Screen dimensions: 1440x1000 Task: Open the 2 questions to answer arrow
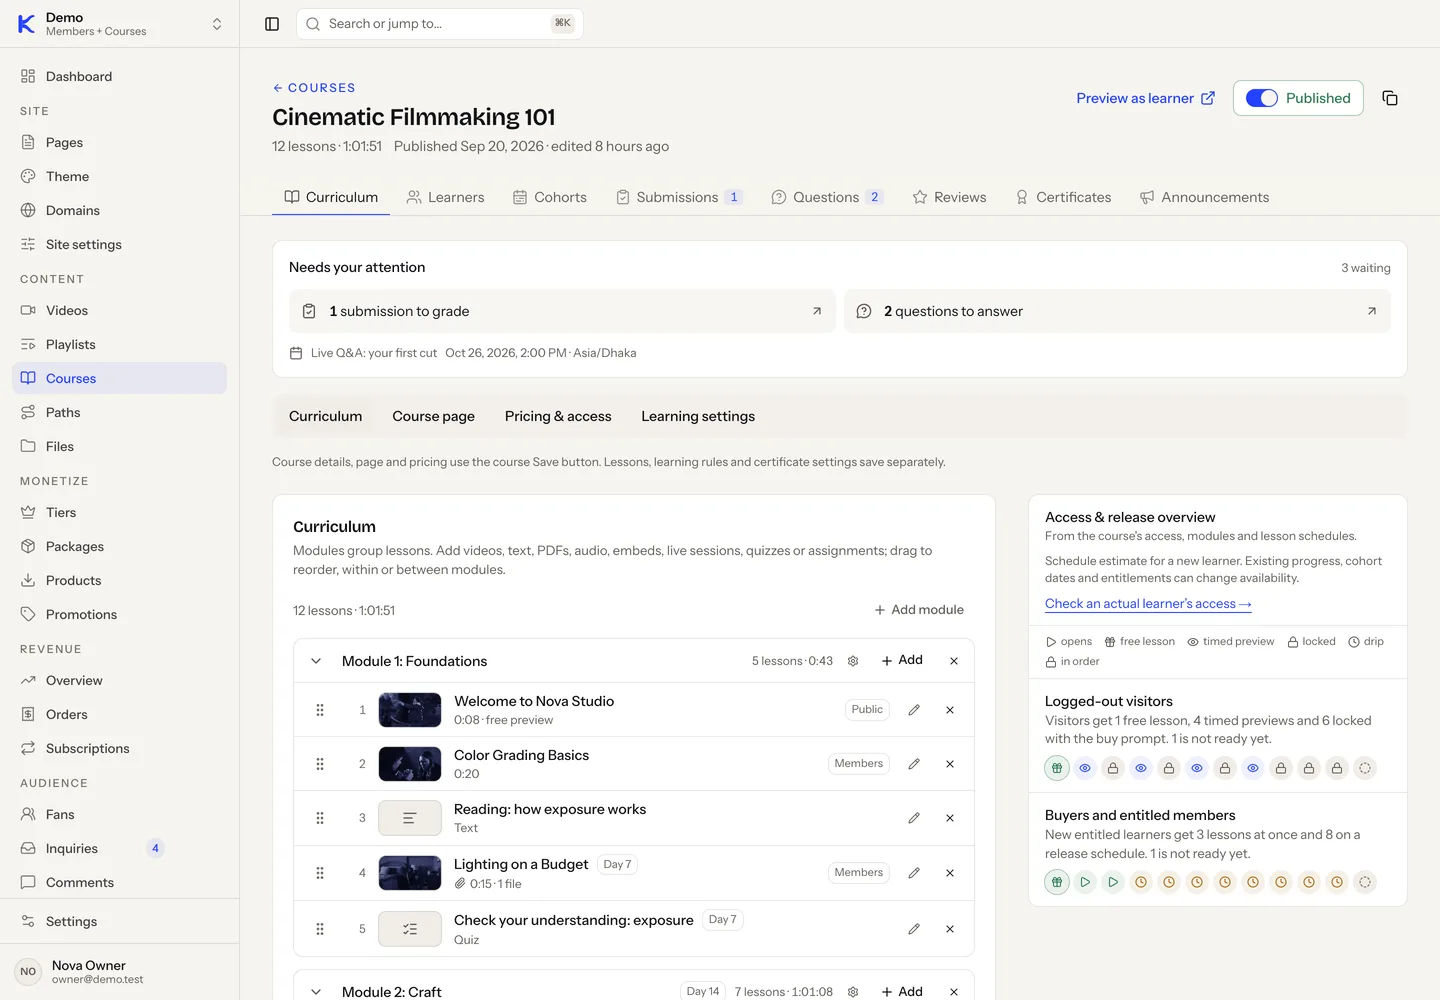pyautogui.click(x=1372, y=311)
